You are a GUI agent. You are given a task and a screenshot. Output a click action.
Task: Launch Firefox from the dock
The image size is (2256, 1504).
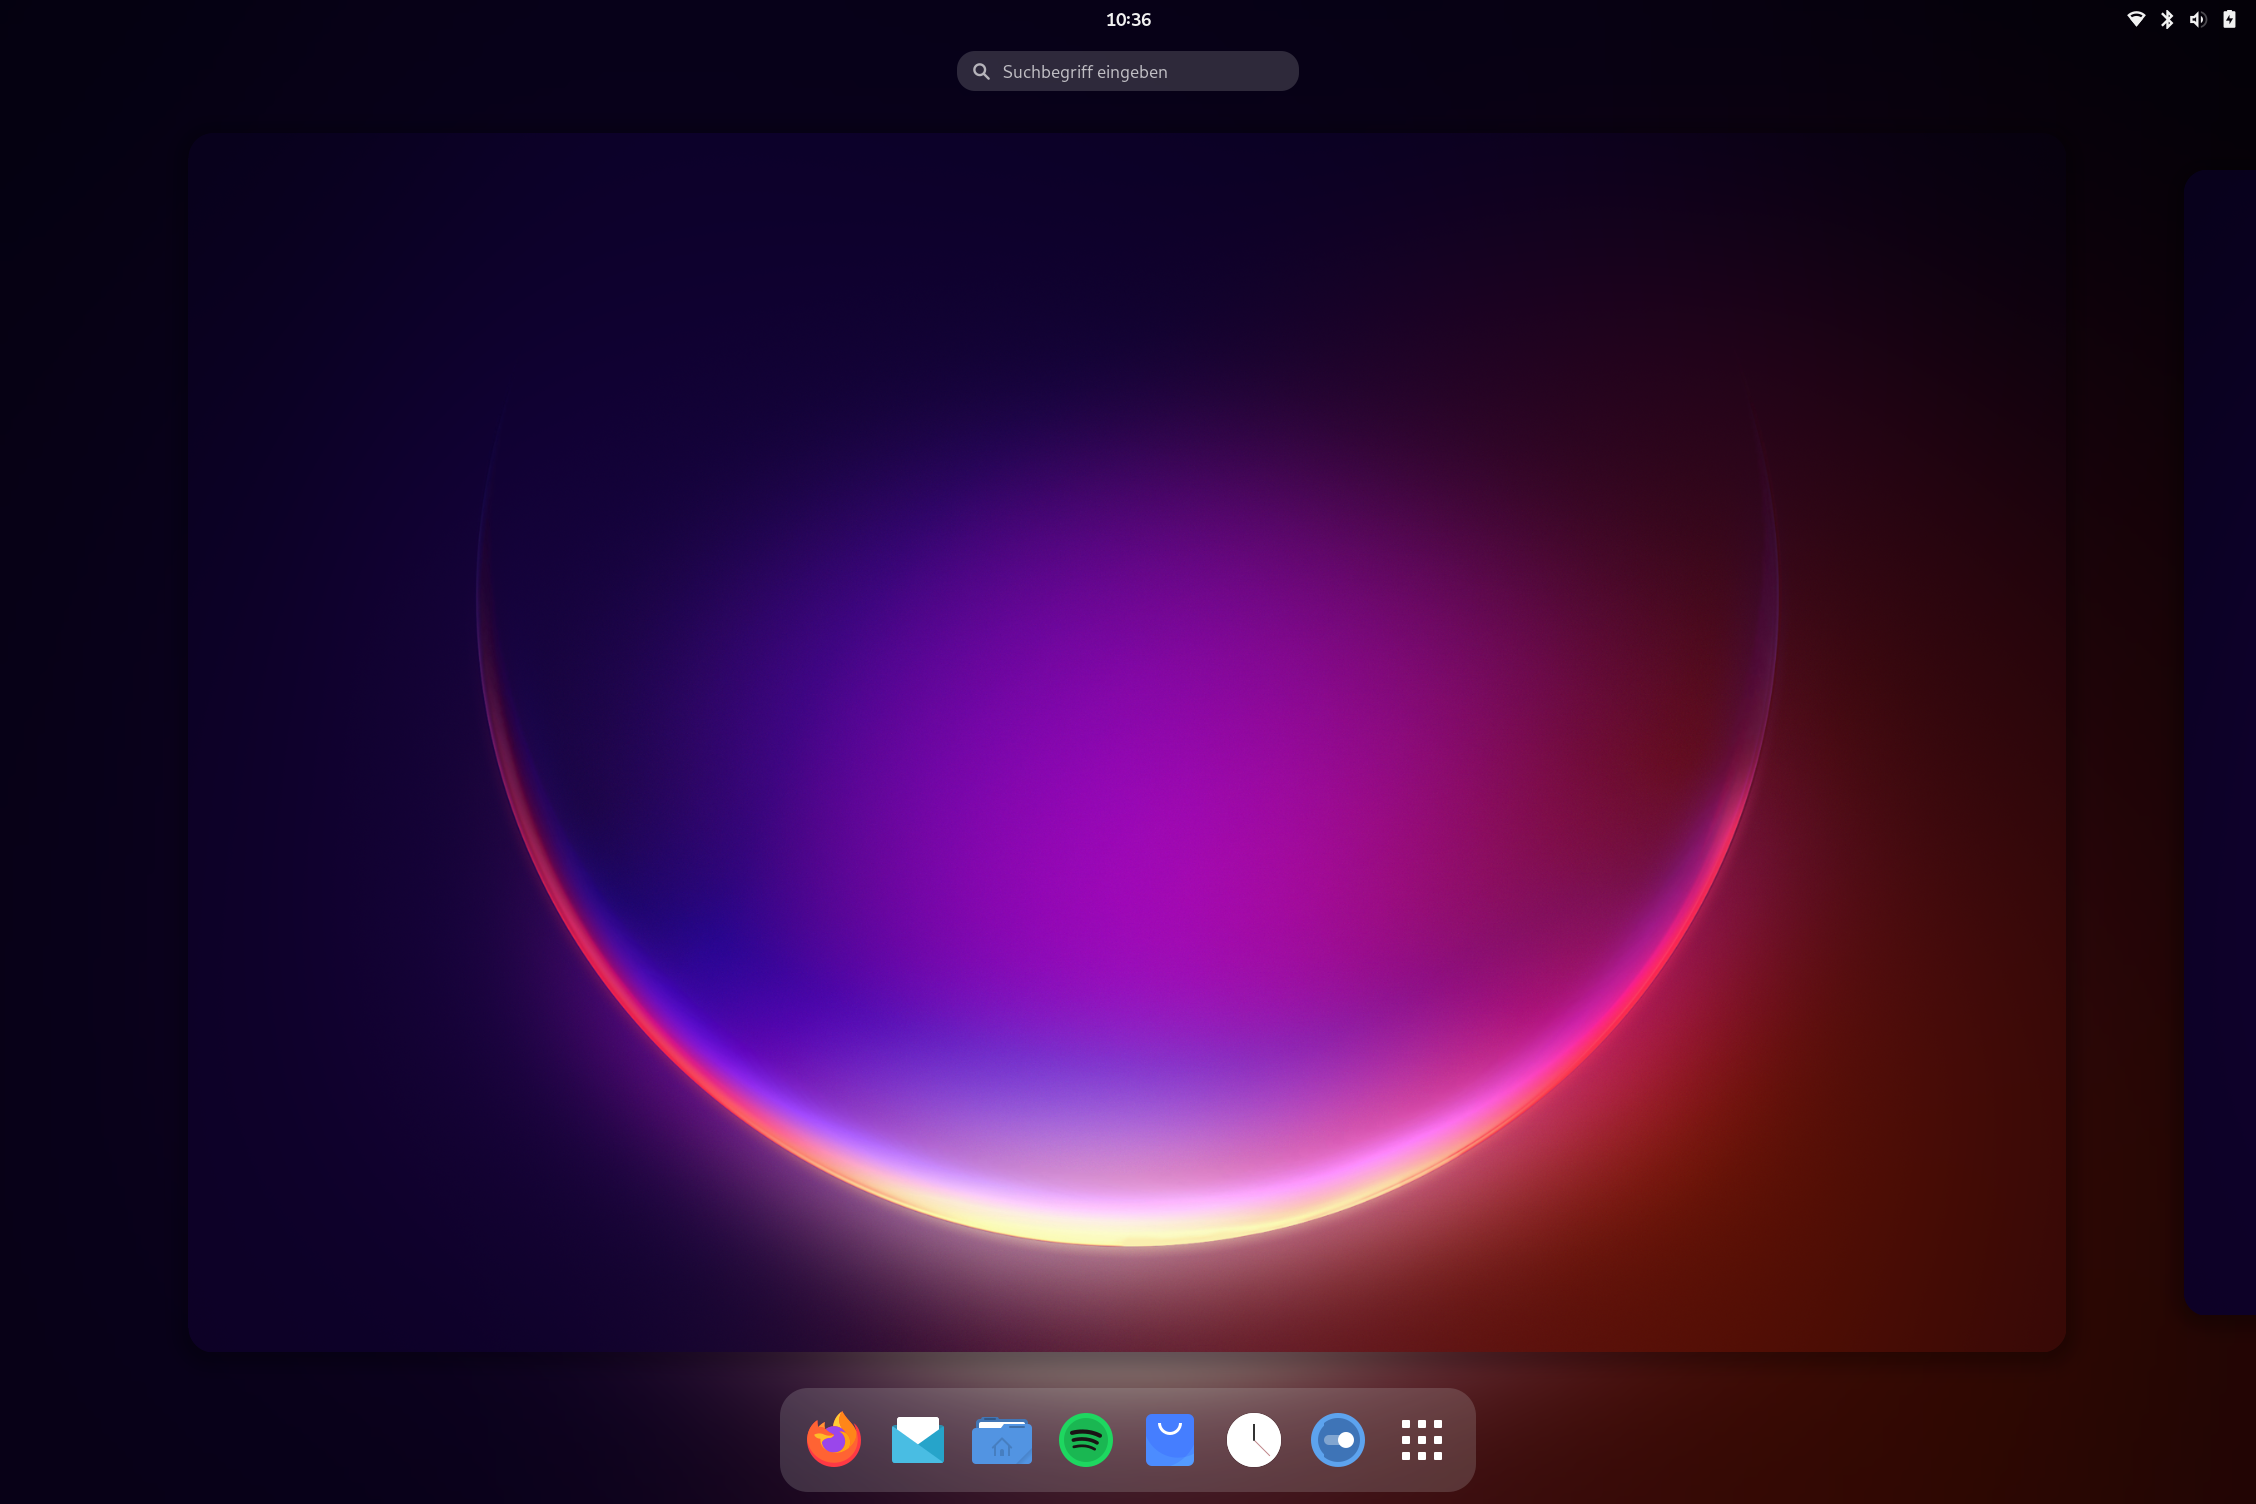click(833, 1440)
